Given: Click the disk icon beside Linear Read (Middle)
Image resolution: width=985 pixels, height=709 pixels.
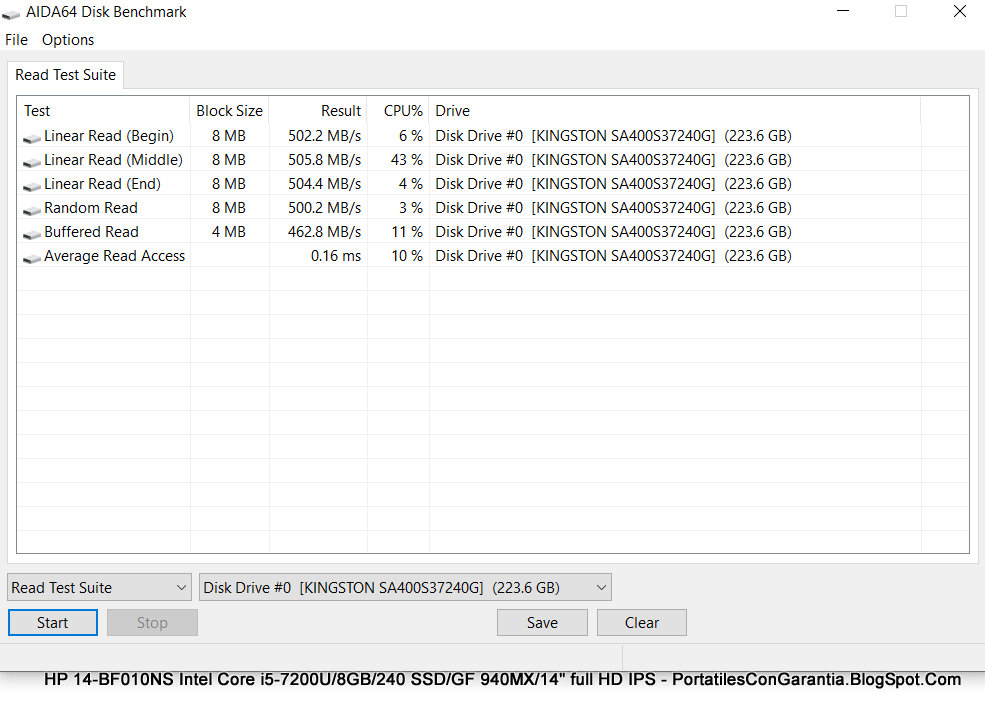Looking at the screenshot, I should pos(32,161).
